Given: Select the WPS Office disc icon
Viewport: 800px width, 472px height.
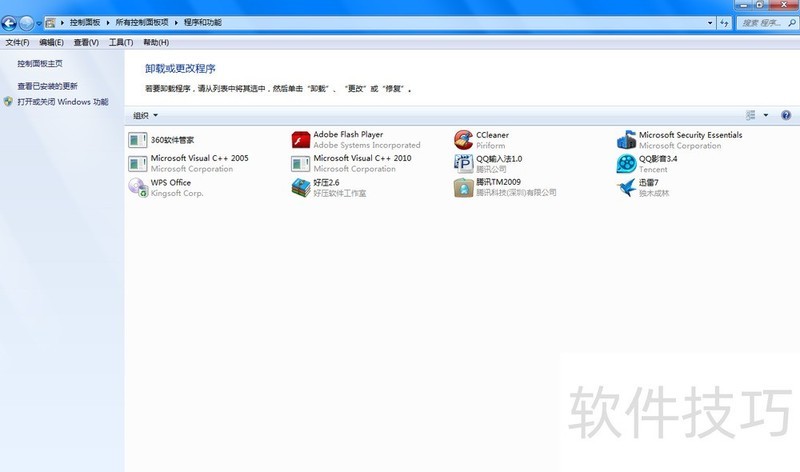Looking at the screenshot, I should (138, 187).
